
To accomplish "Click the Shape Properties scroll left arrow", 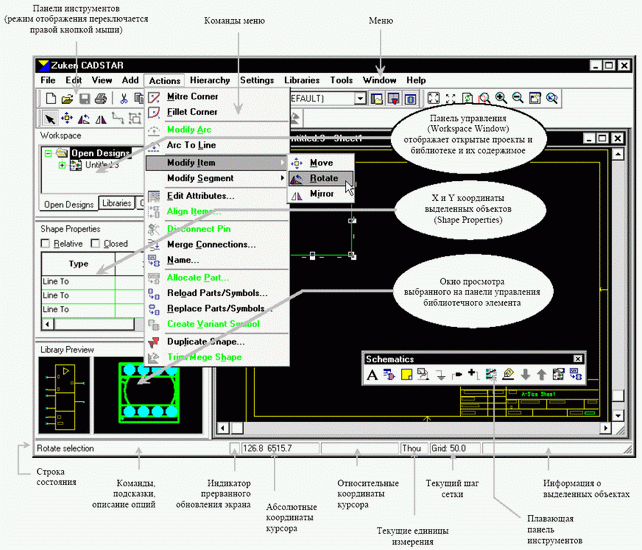I will [47, 324].
